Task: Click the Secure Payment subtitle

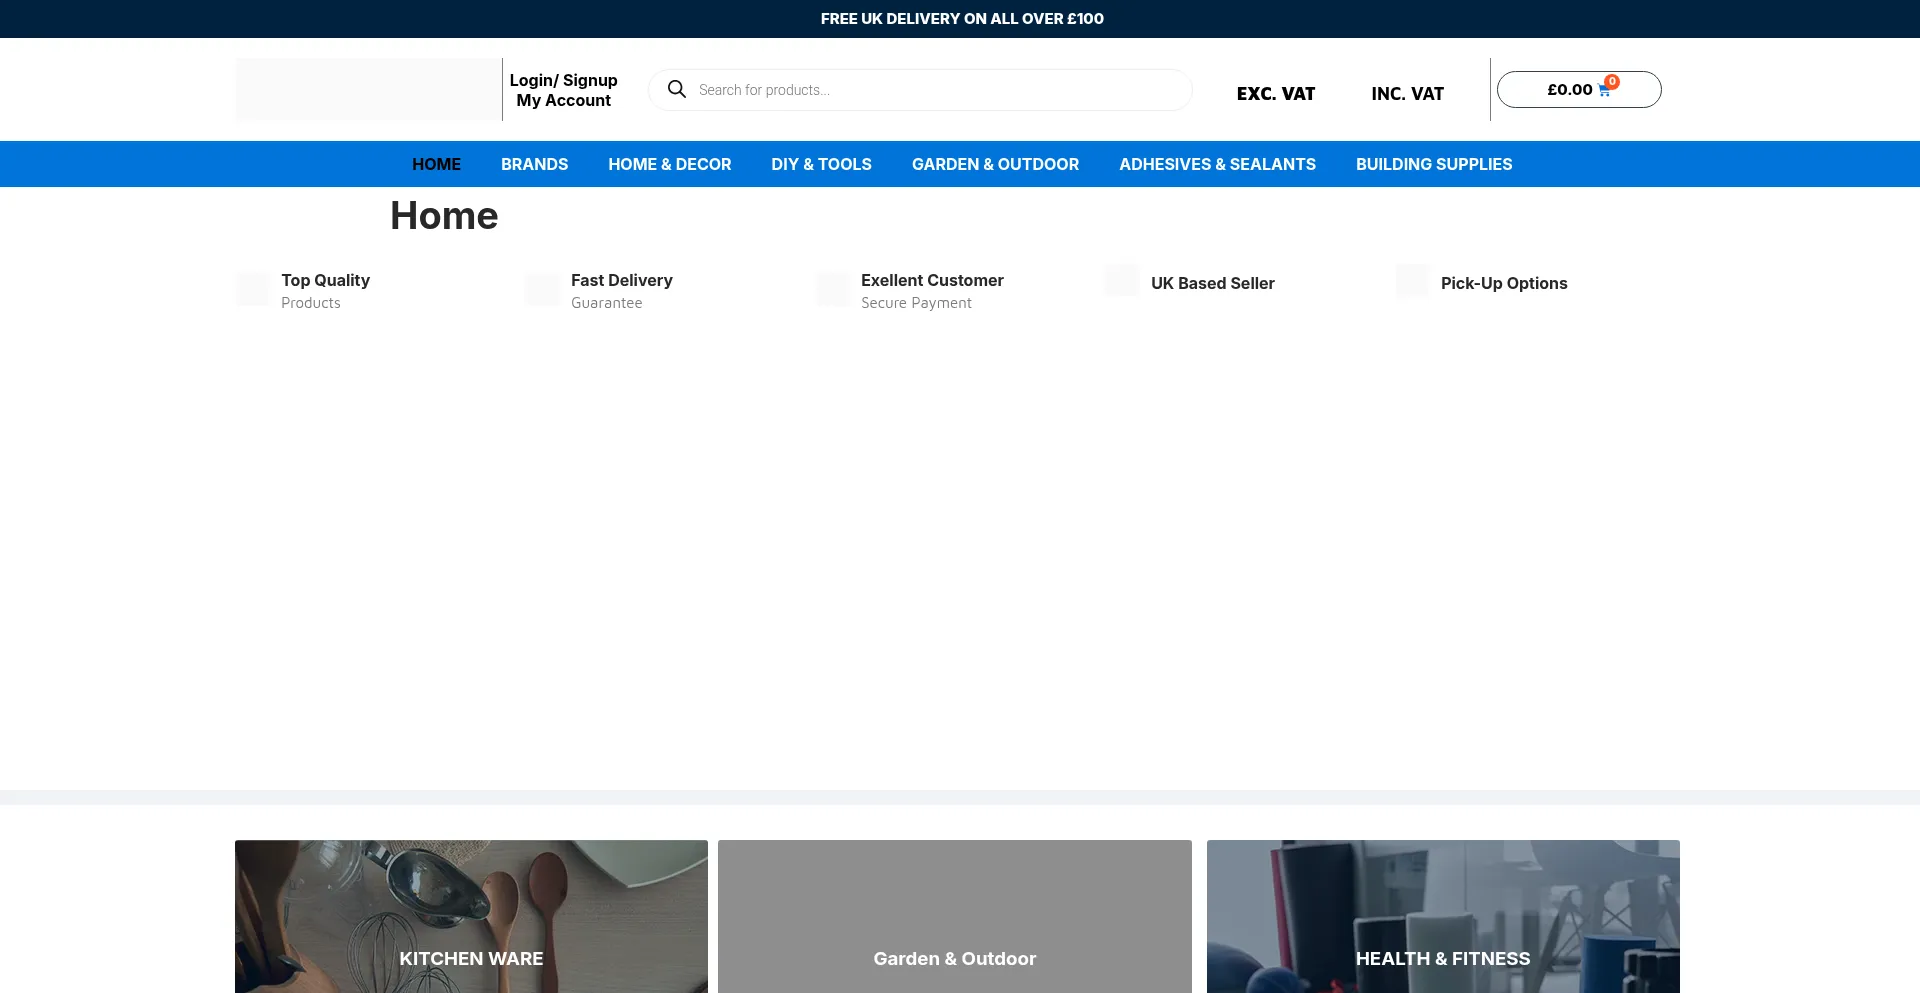Action: (x=916, y=303)
